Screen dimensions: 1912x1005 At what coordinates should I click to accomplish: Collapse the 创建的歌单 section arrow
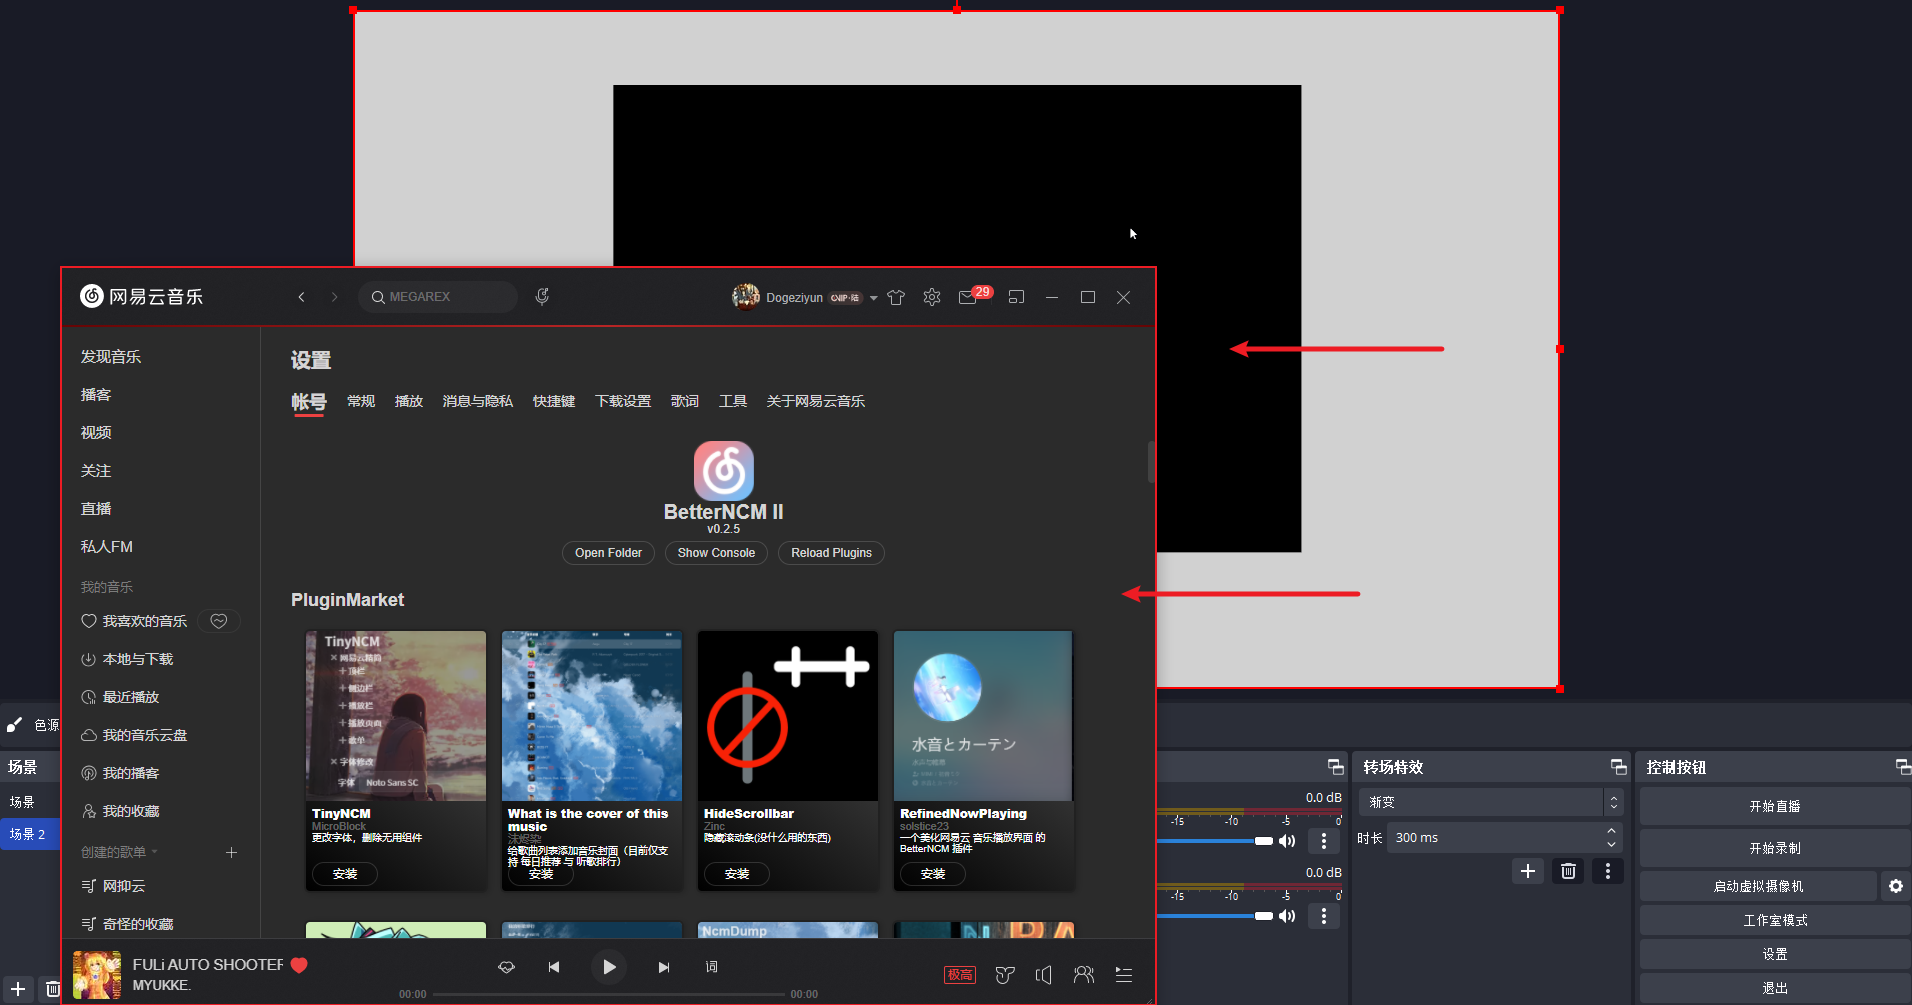click(154, 853)
